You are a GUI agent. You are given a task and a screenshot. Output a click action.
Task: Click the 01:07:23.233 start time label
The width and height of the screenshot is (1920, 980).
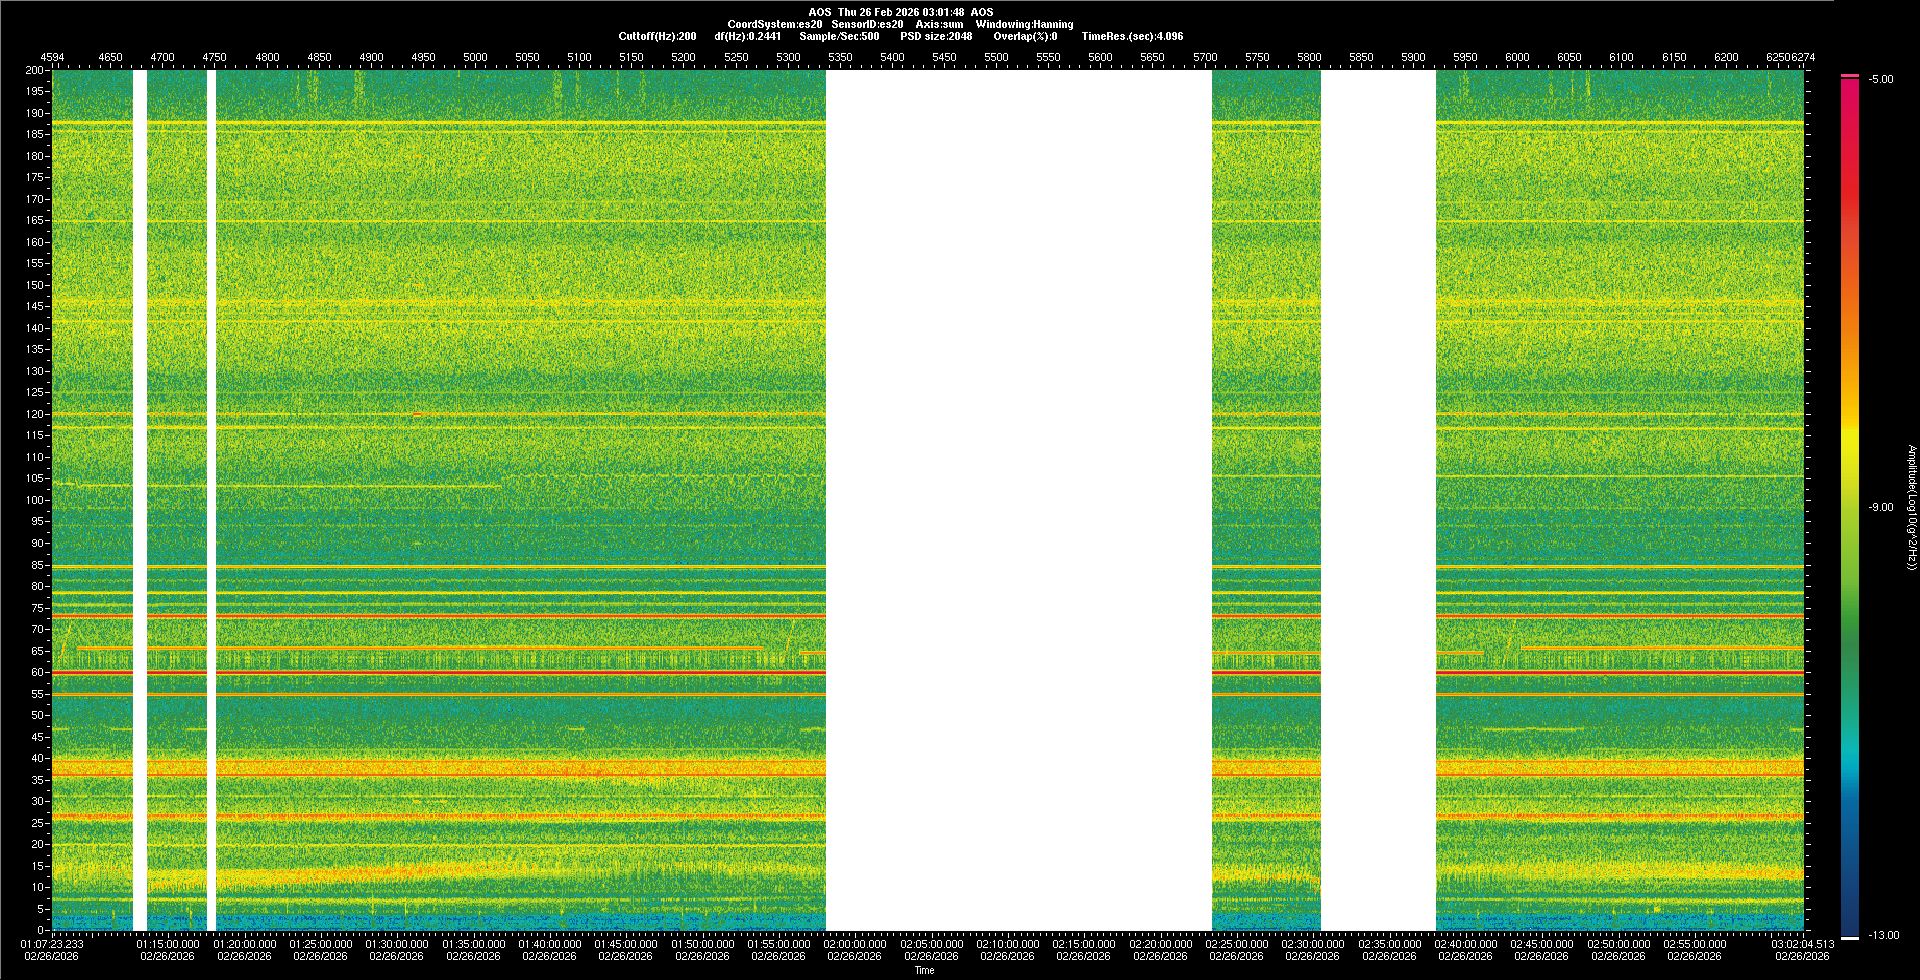tap(53, 943)
